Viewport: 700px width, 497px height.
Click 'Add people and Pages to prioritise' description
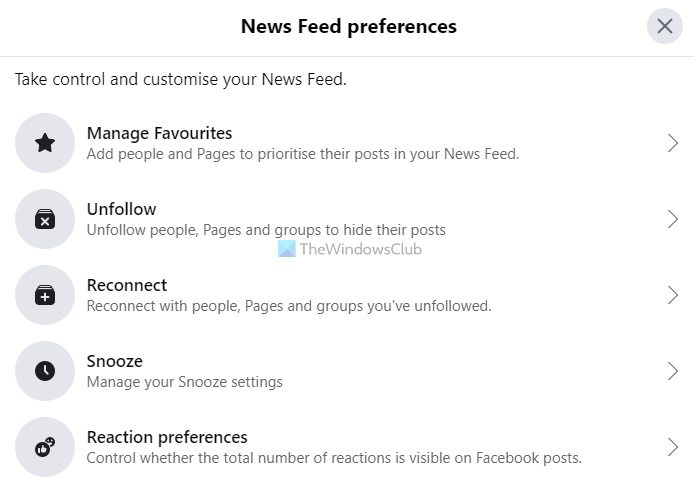click(x=302, y=154)
